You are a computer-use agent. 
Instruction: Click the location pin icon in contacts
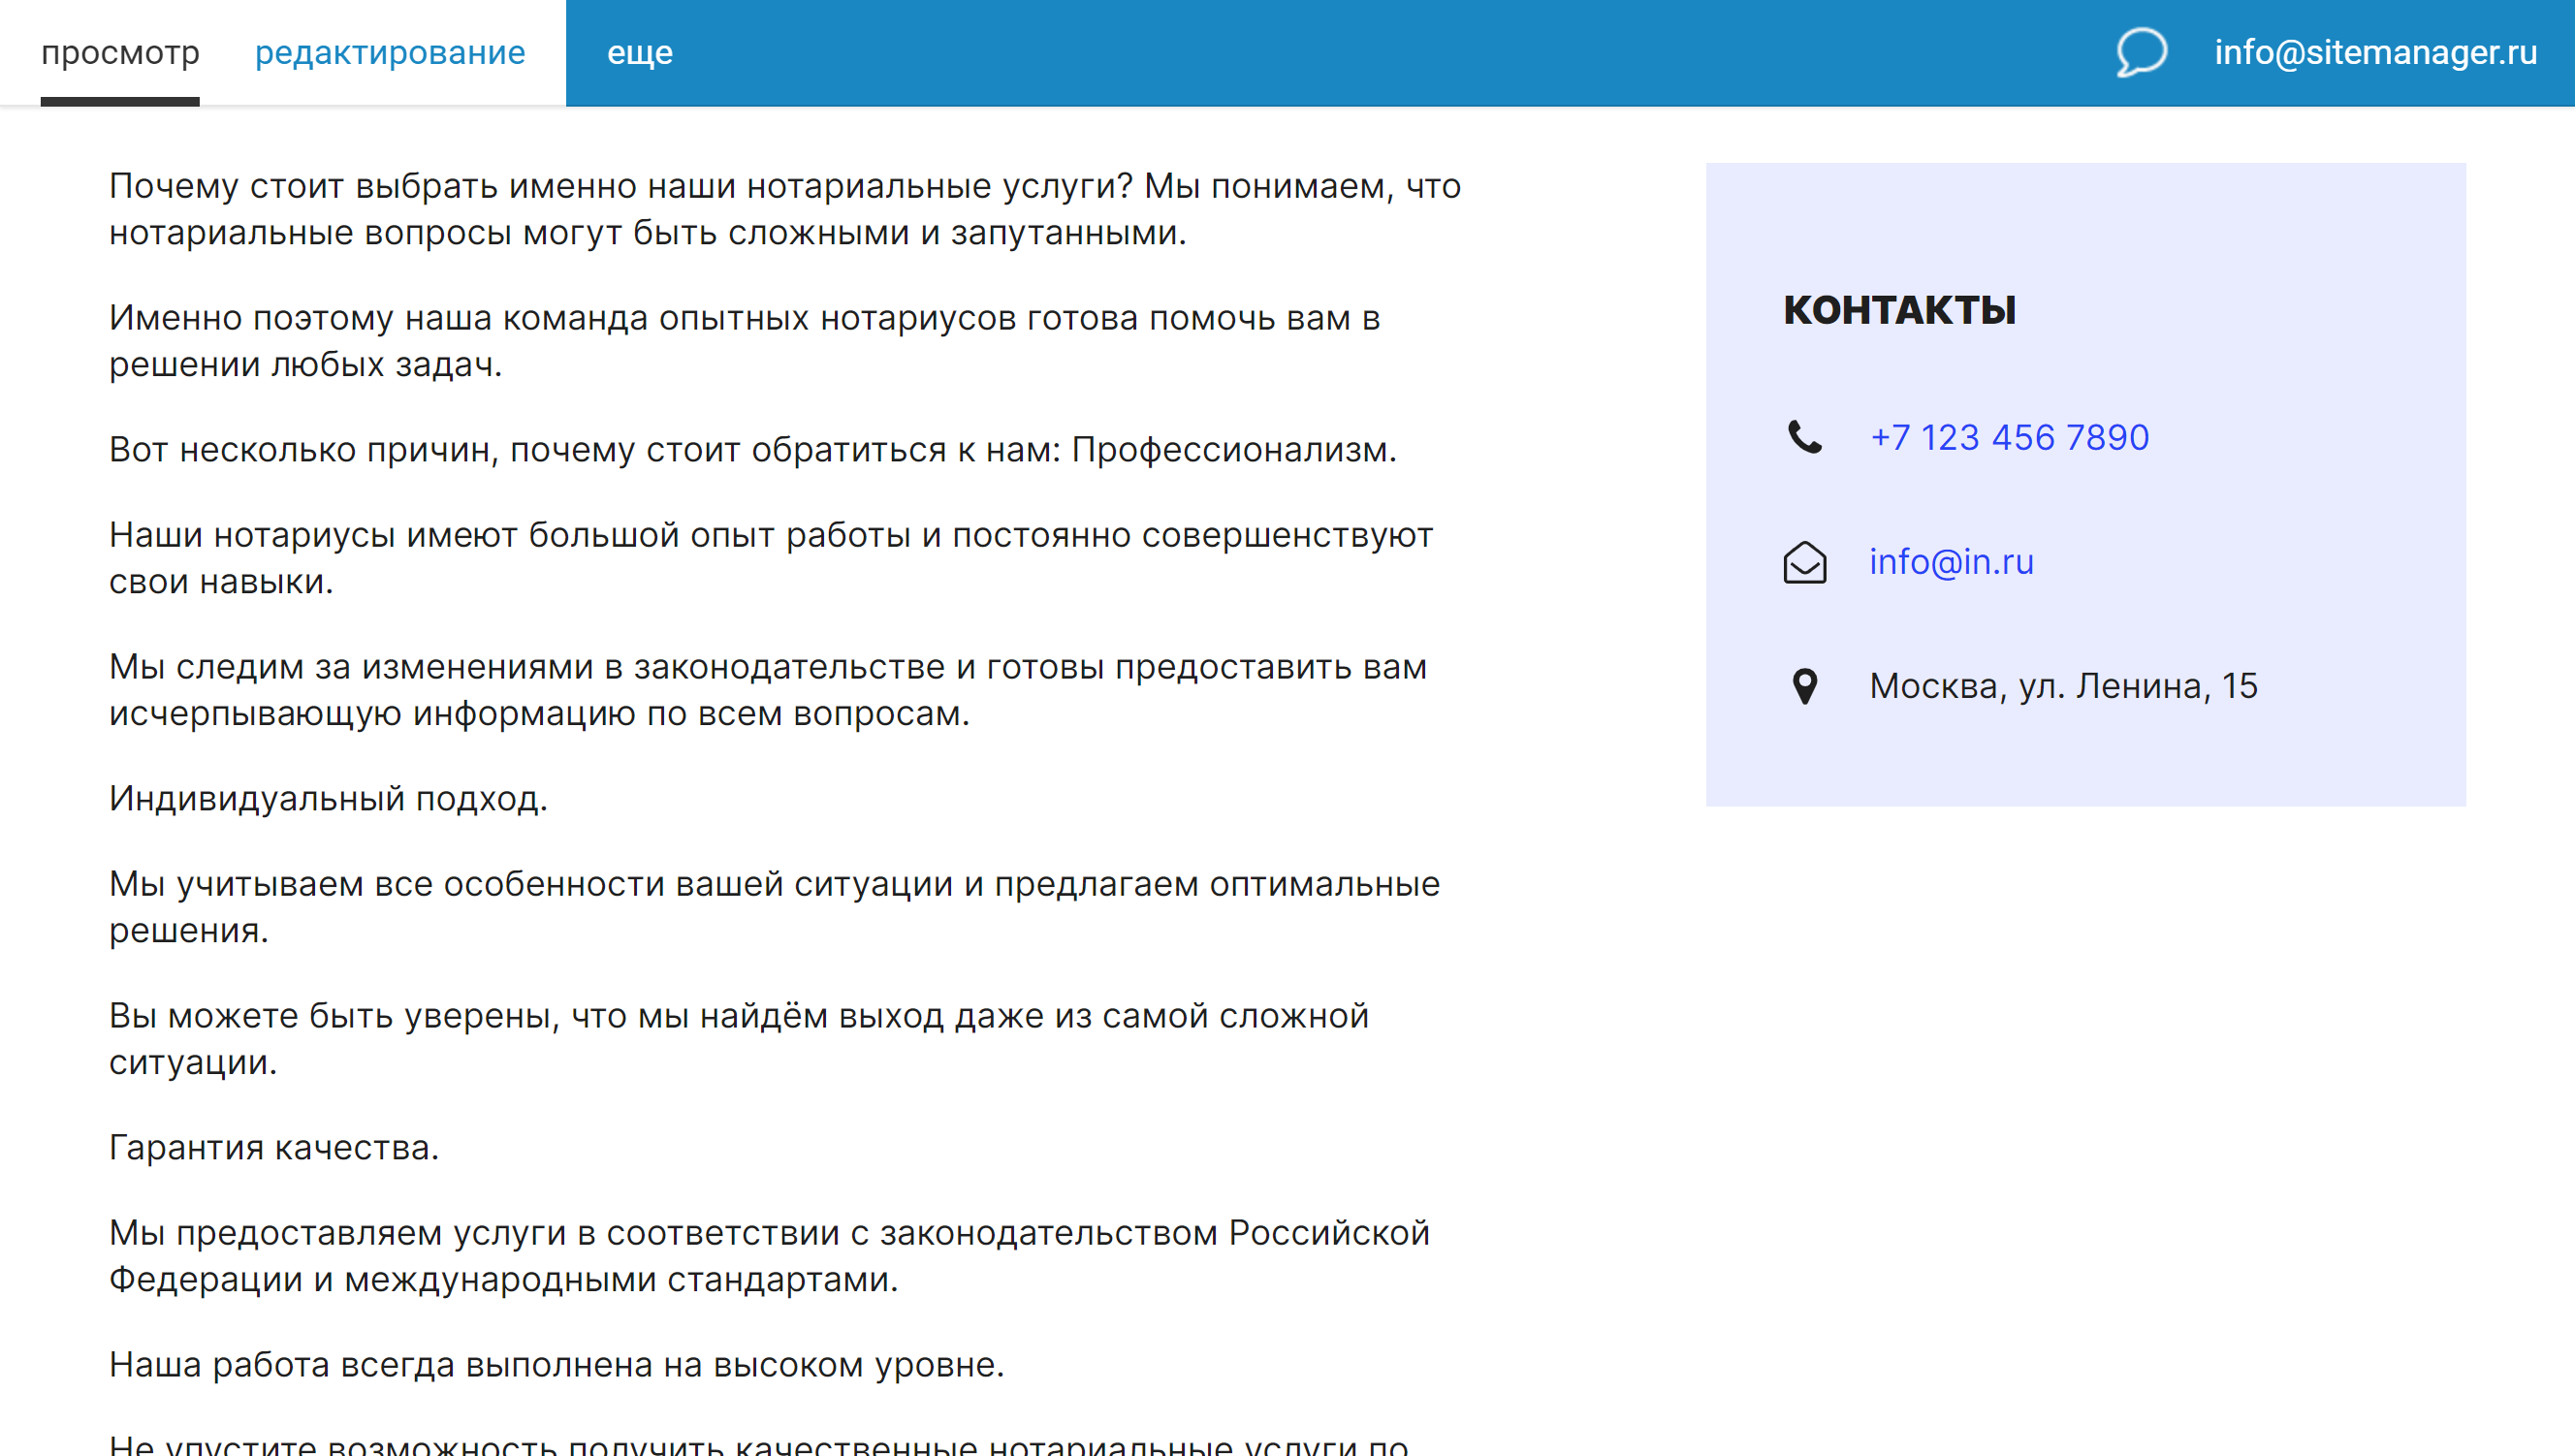pos(1806,685)
